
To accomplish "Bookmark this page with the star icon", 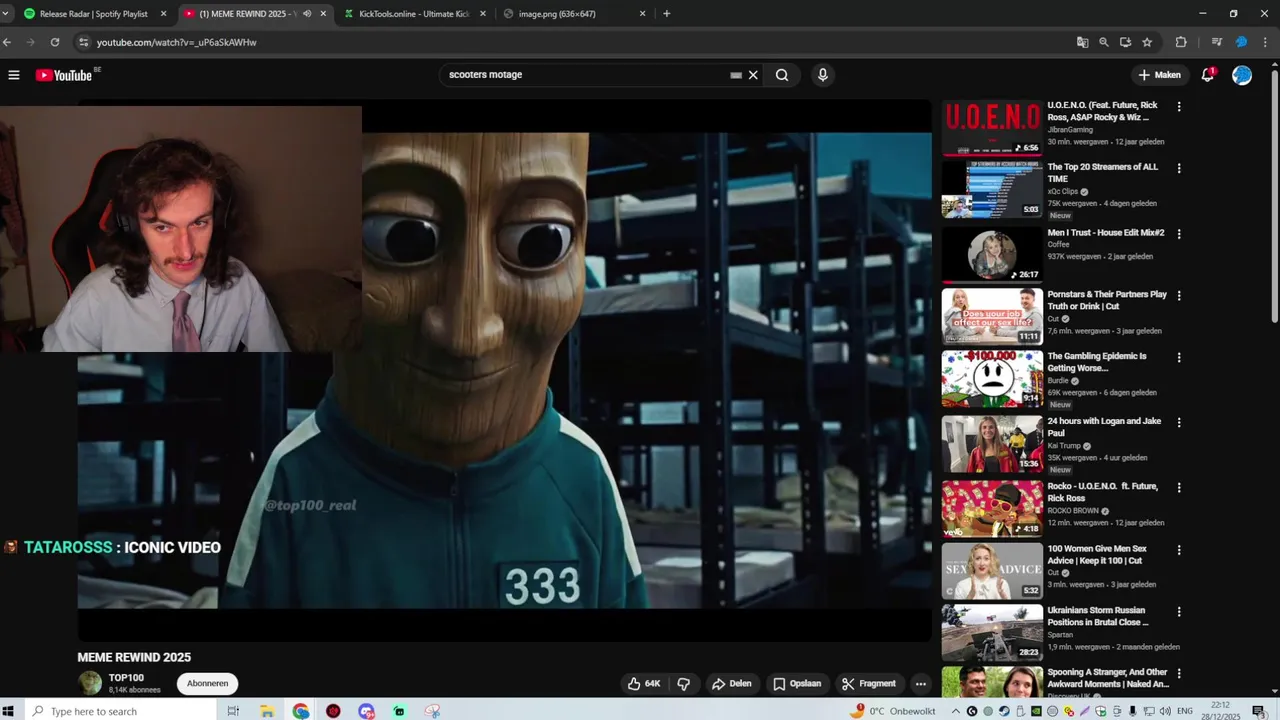I will pyautogui.click(x=1147, y=42).
